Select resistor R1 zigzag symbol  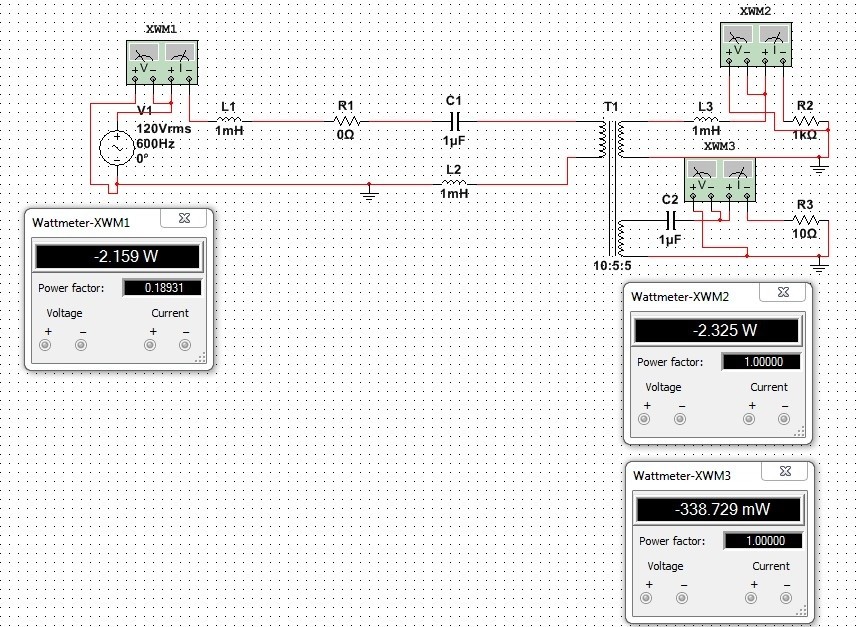[x=347, y=121]
